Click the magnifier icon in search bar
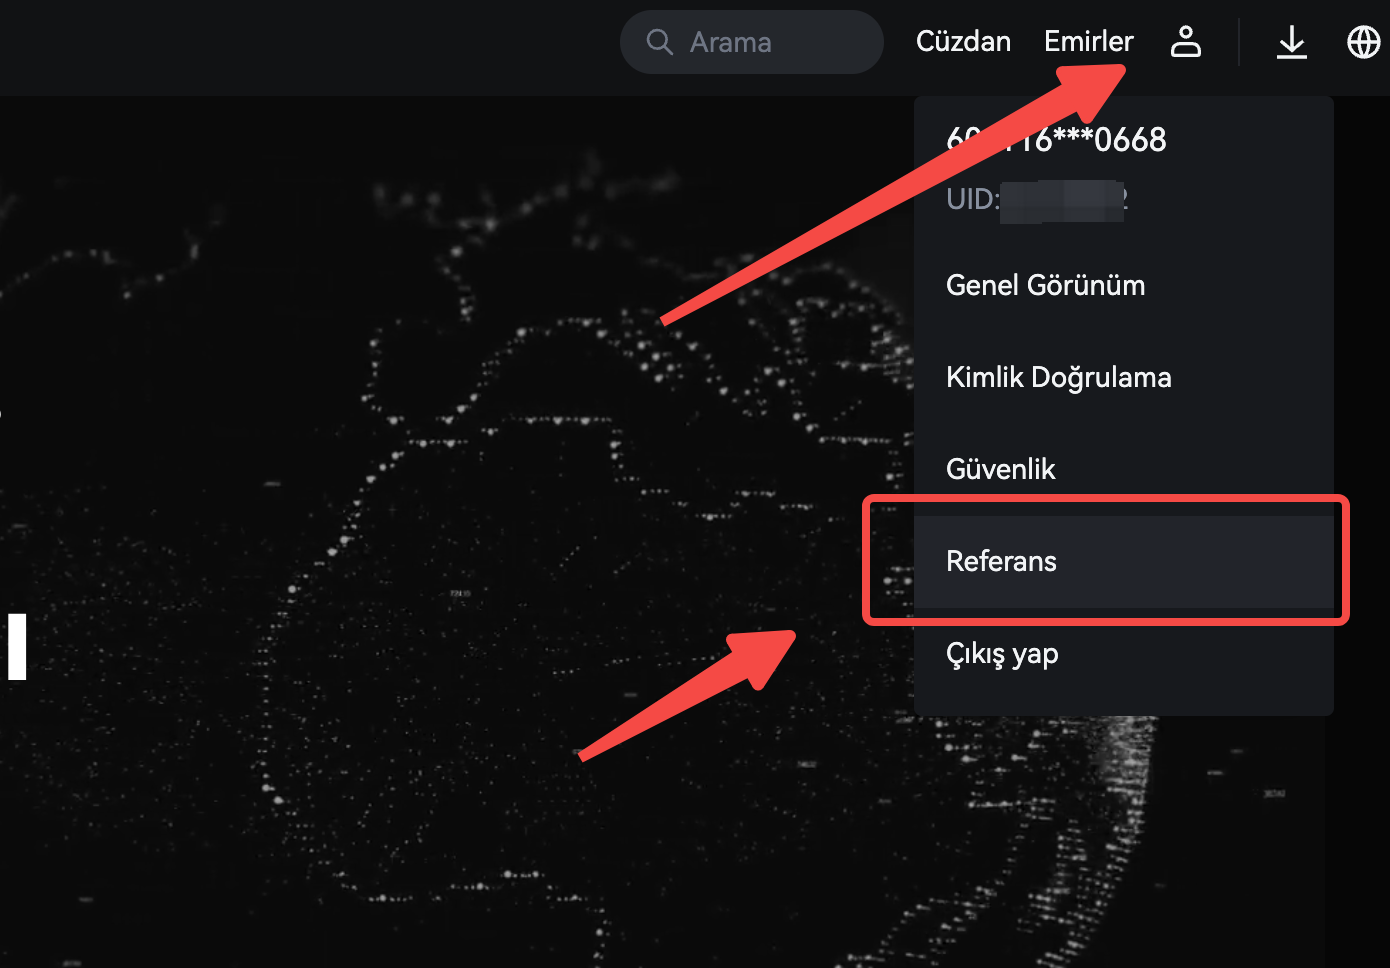Image resolution: width=1390 pixels, height=968 pixels. [659, 42]
